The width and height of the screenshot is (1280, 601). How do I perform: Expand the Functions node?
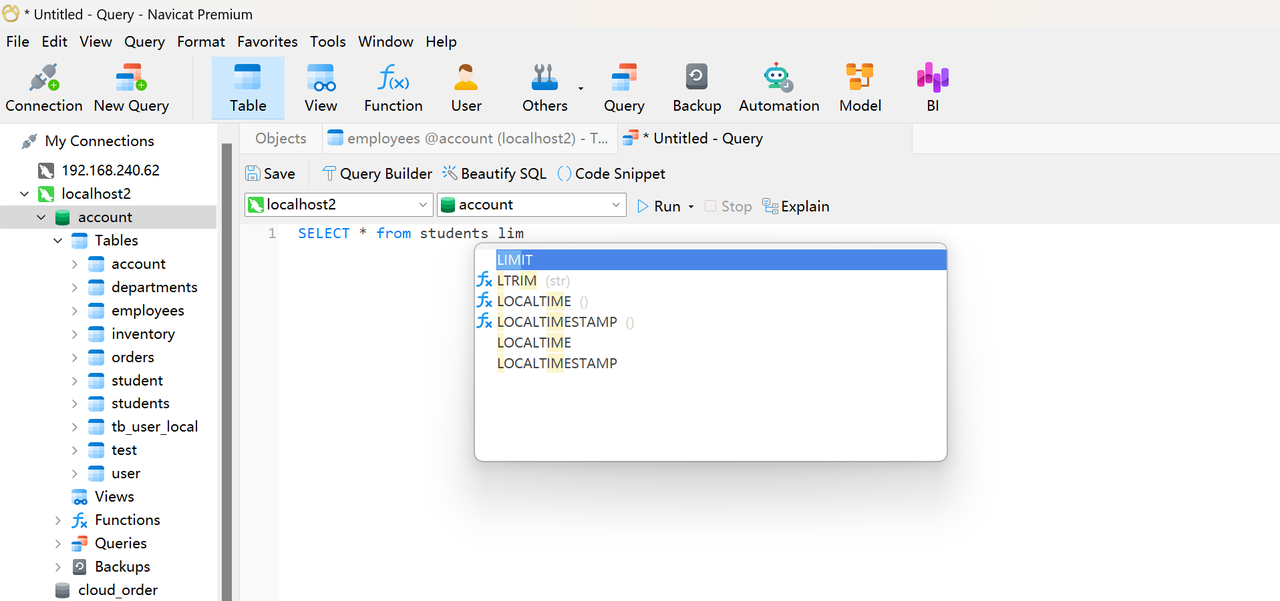[58, 520]
